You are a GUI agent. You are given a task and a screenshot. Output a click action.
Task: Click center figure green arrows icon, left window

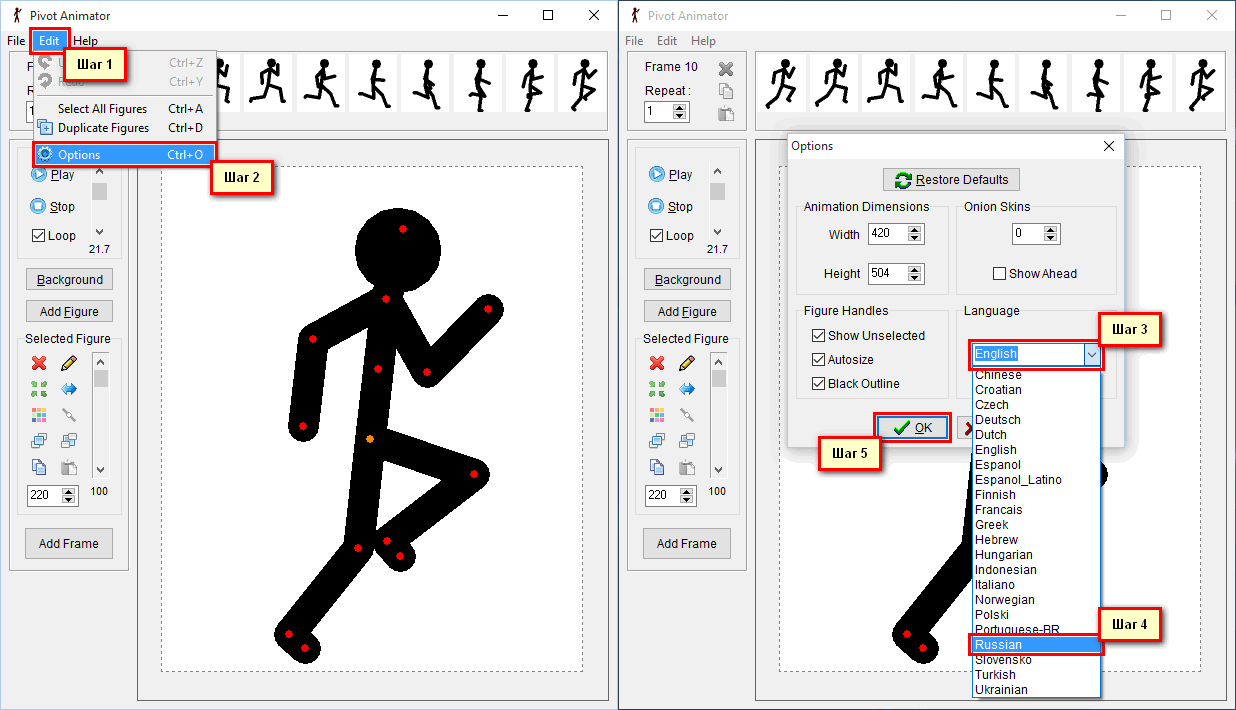[39, 388]
